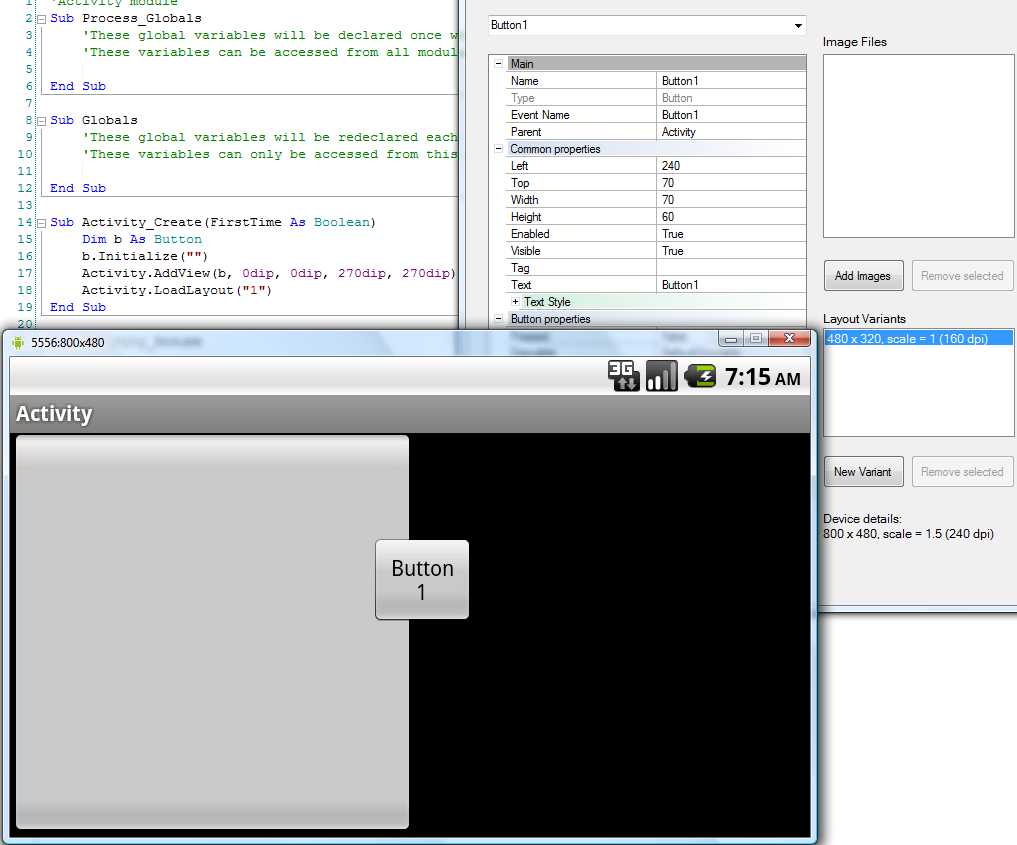
Task: Expand the Text Style section
Action: point(515,302)
